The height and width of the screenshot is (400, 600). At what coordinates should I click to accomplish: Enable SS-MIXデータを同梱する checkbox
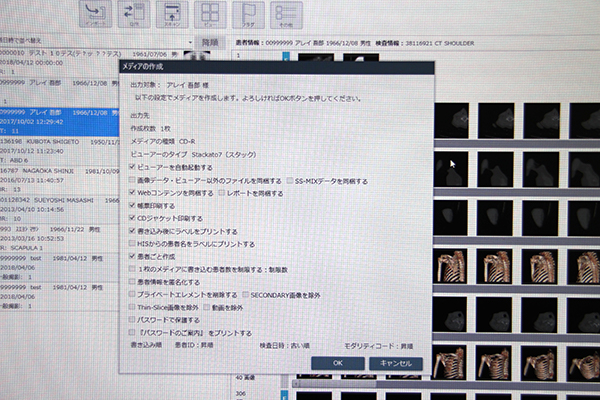(x=290, y=181)
